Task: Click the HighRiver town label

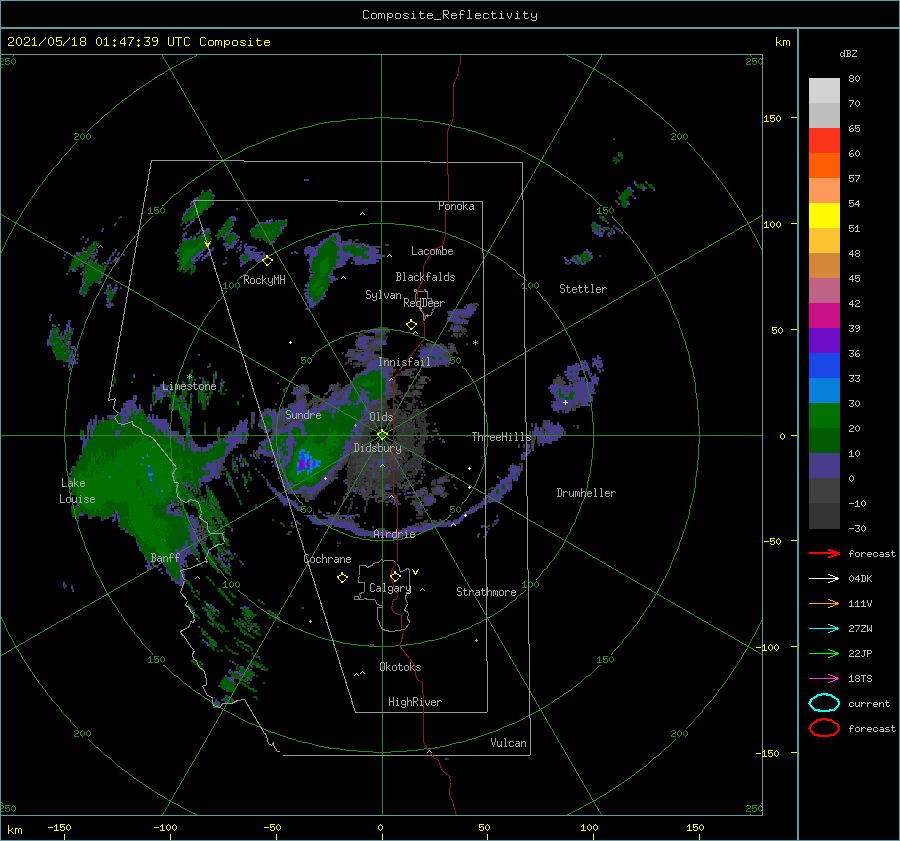Action: click(415, 702)
